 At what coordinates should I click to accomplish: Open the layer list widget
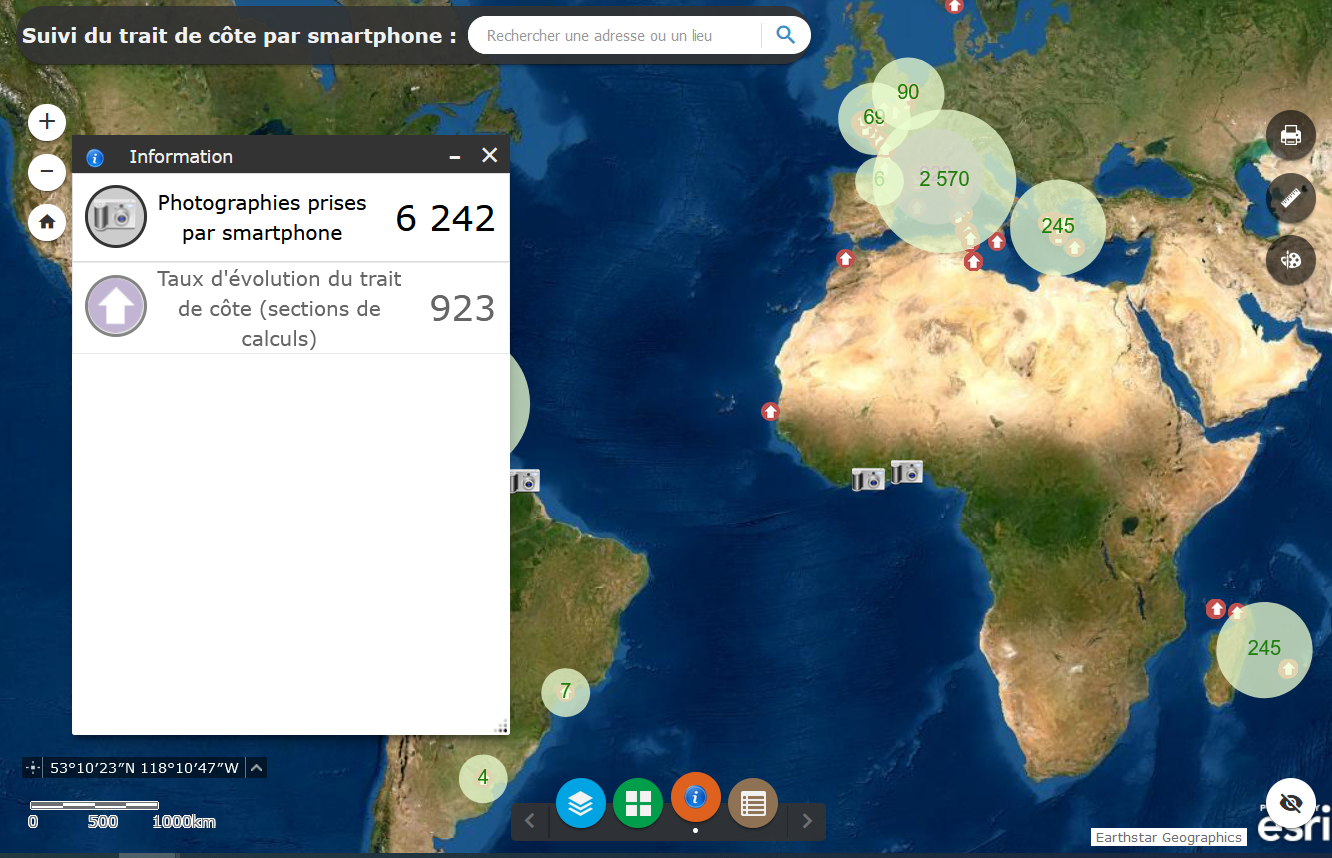(x=581, y=802)
